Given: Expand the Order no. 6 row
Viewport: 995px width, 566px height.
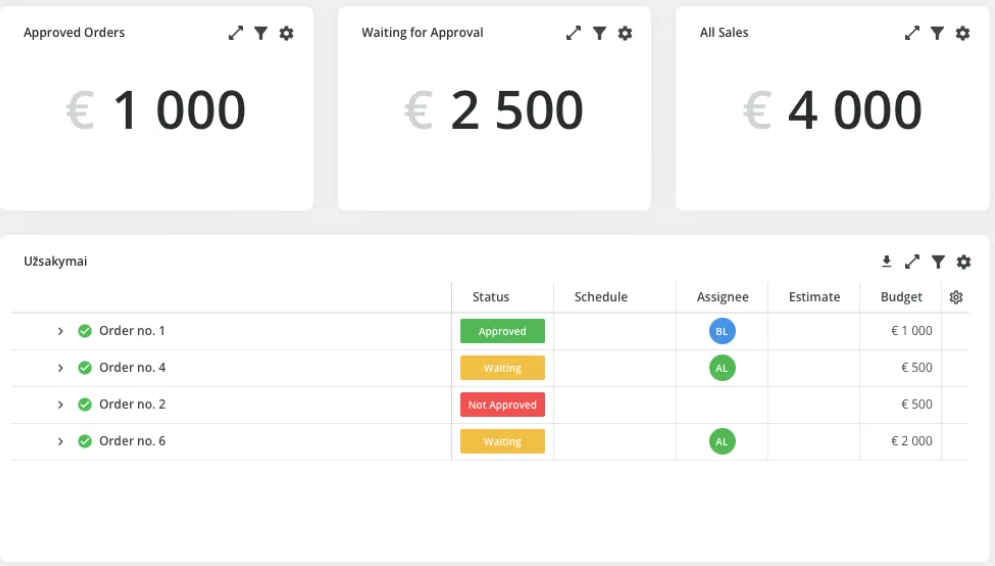Looking at the screenshot, I should (x=60, y=442).
